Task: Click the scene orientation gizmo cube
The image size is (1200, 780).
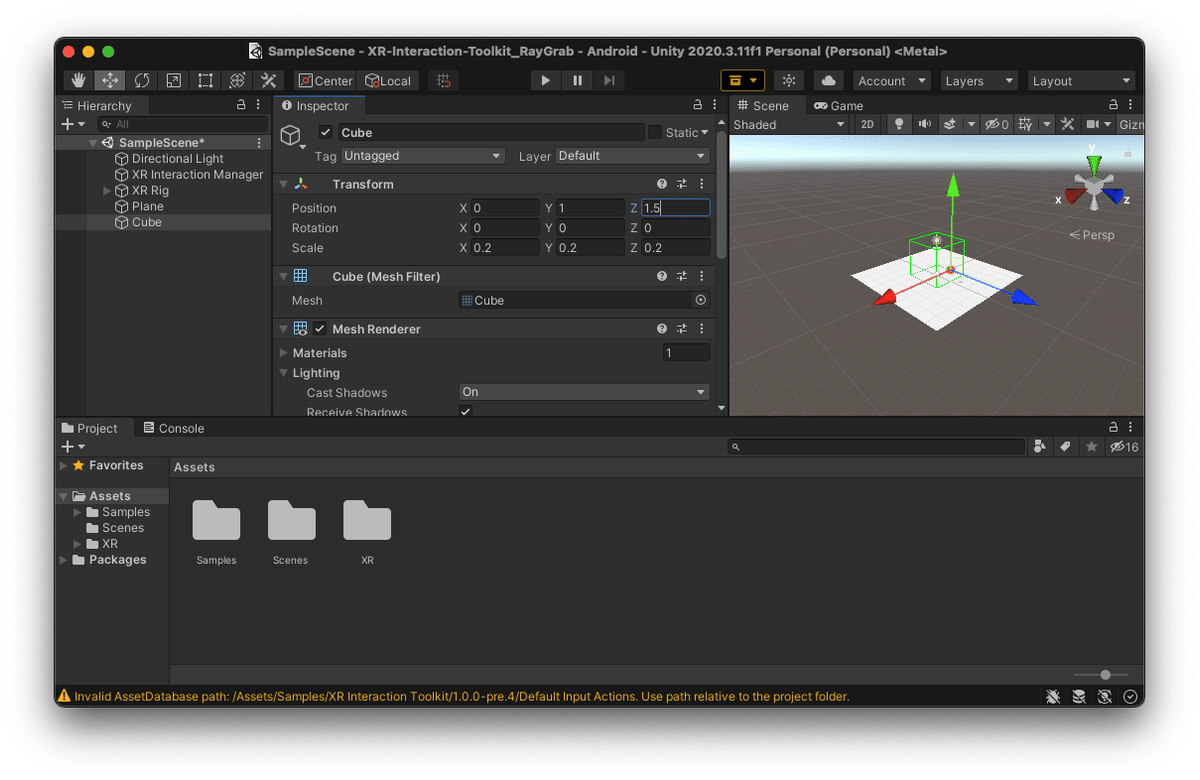Action: tap(1094, 187)
